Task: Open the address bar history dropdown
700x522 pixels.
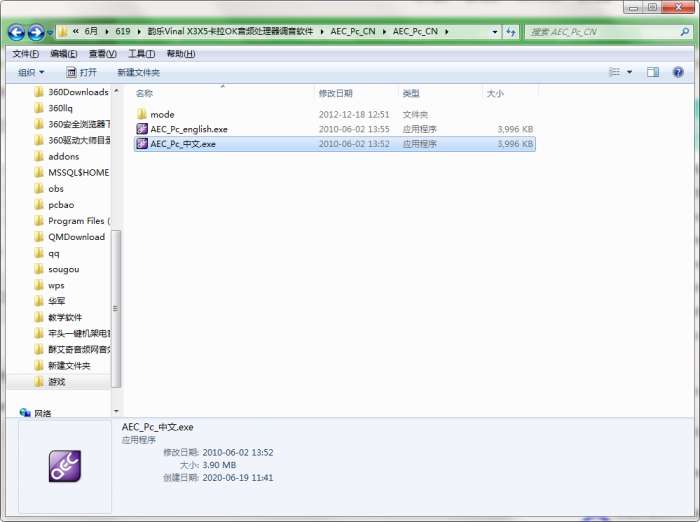Action: [495, 32]
